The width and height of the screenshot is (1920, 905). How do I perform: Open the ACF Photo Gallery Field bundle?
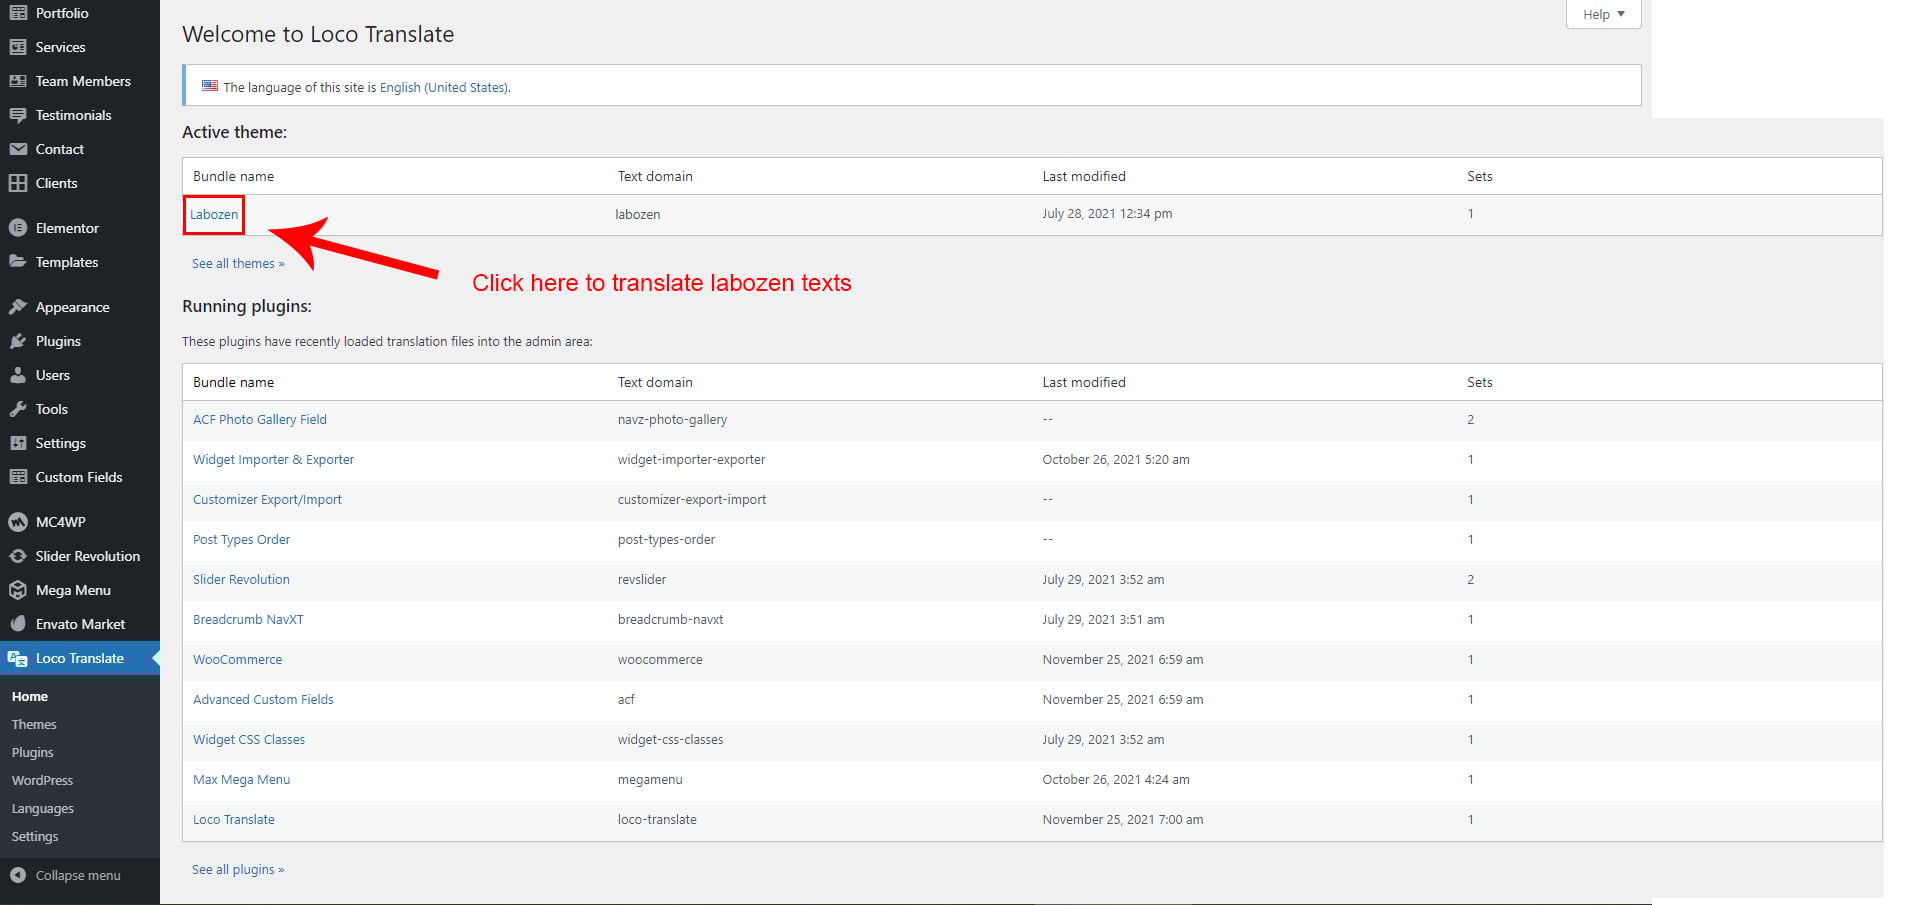260,419
